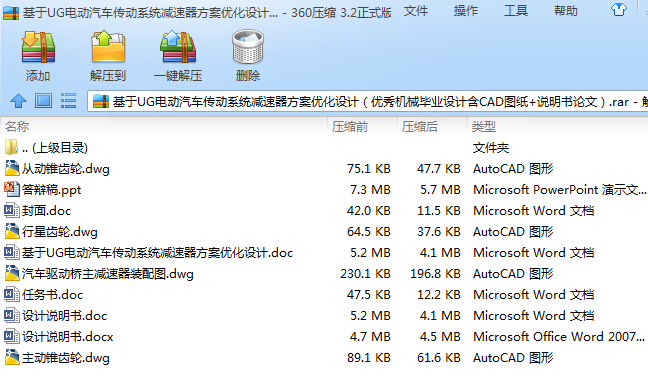
Task: Select file name 主动锥齿轮.dwg
Action: [66, 358]
